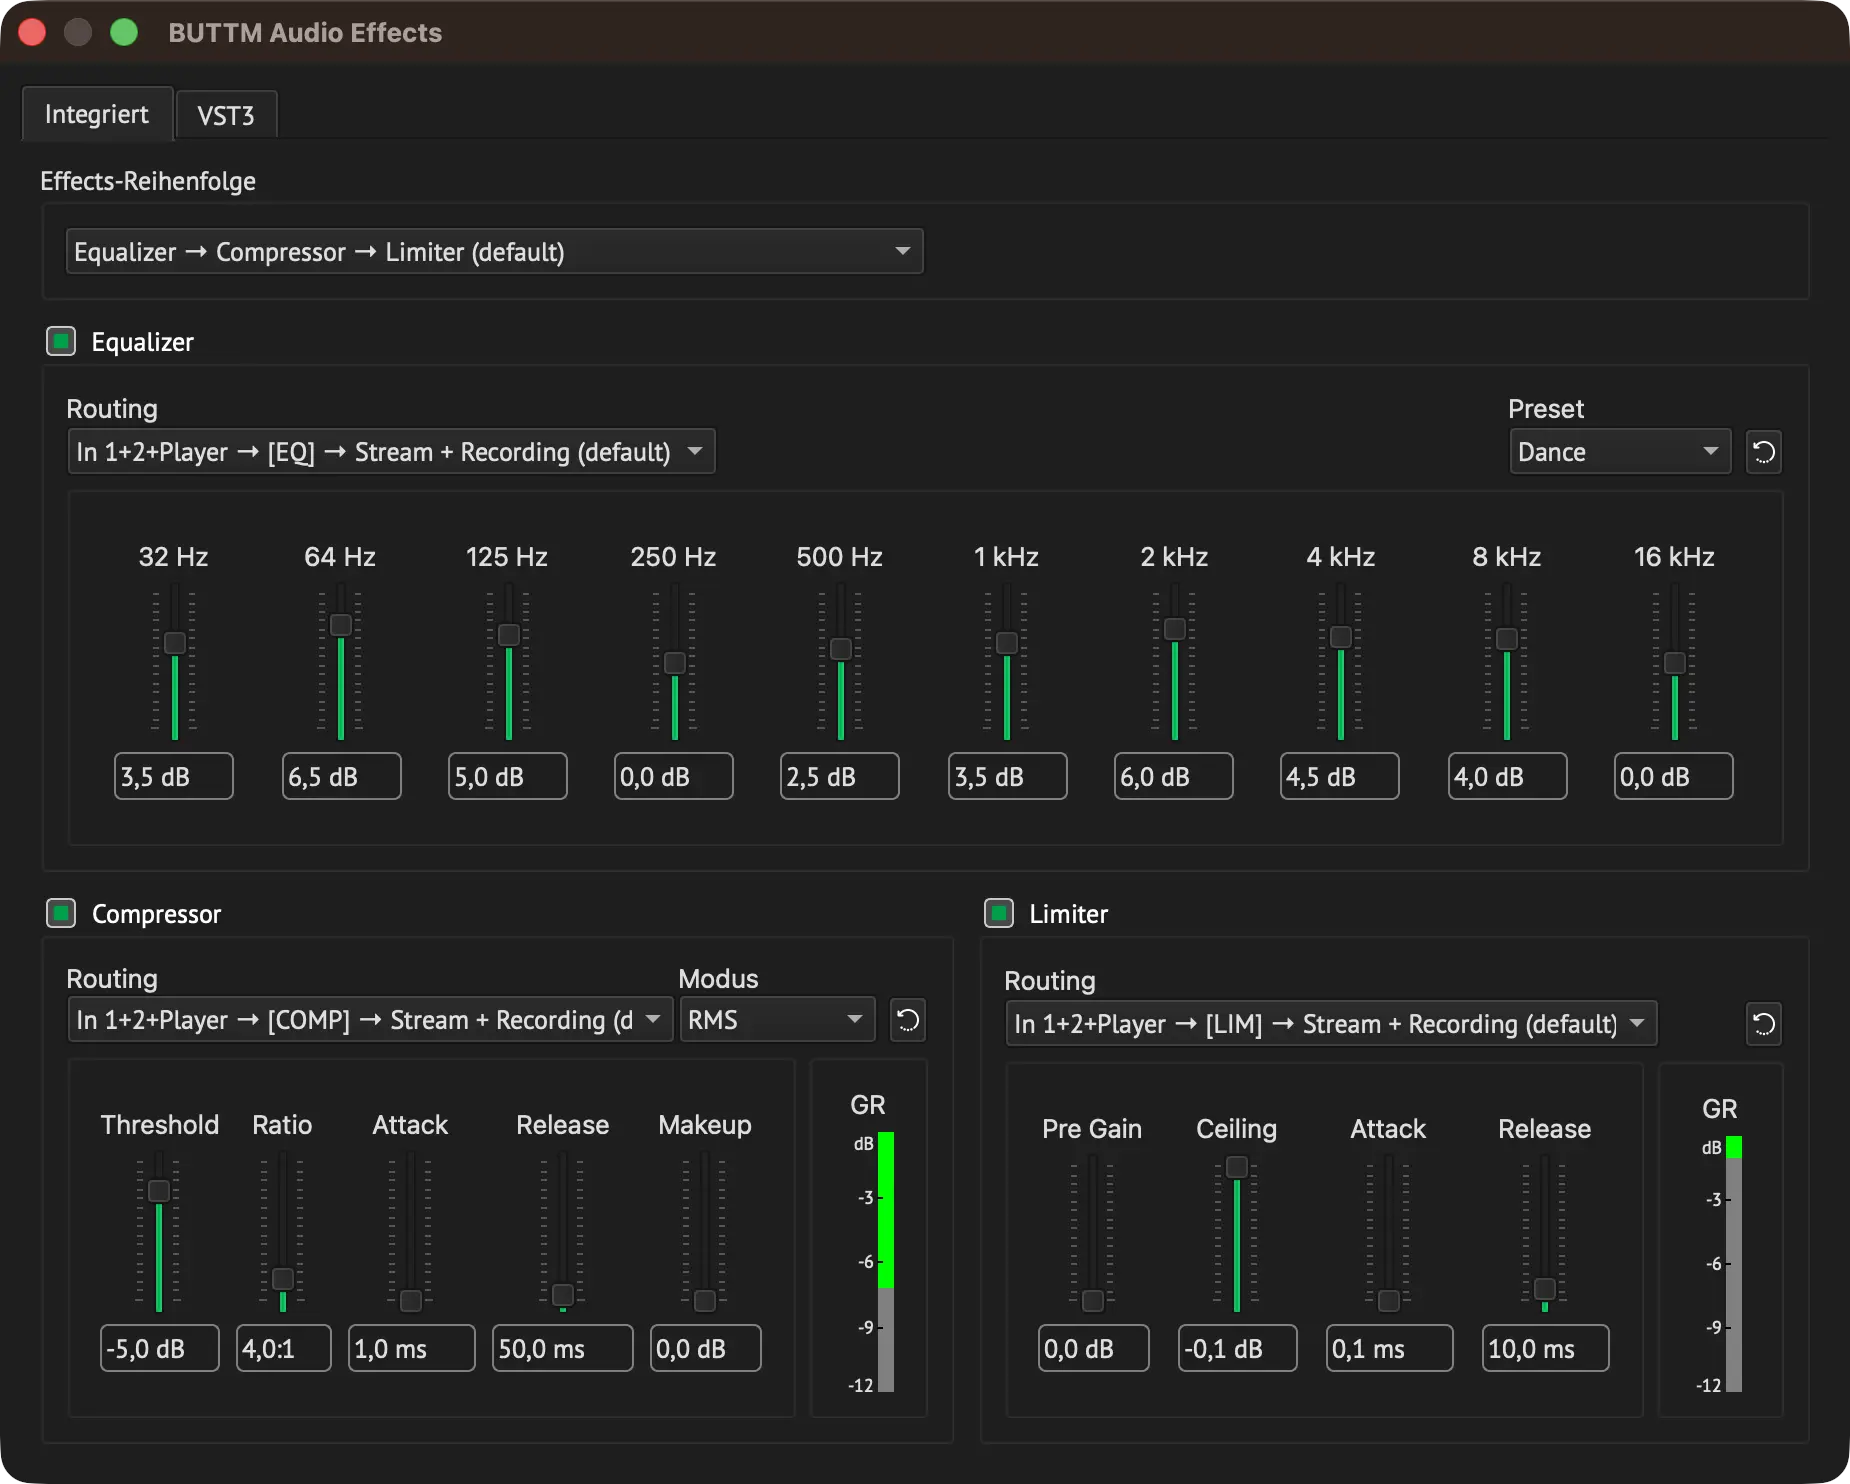Click the Compressor Threshold slider handle

click(159, 1191)
